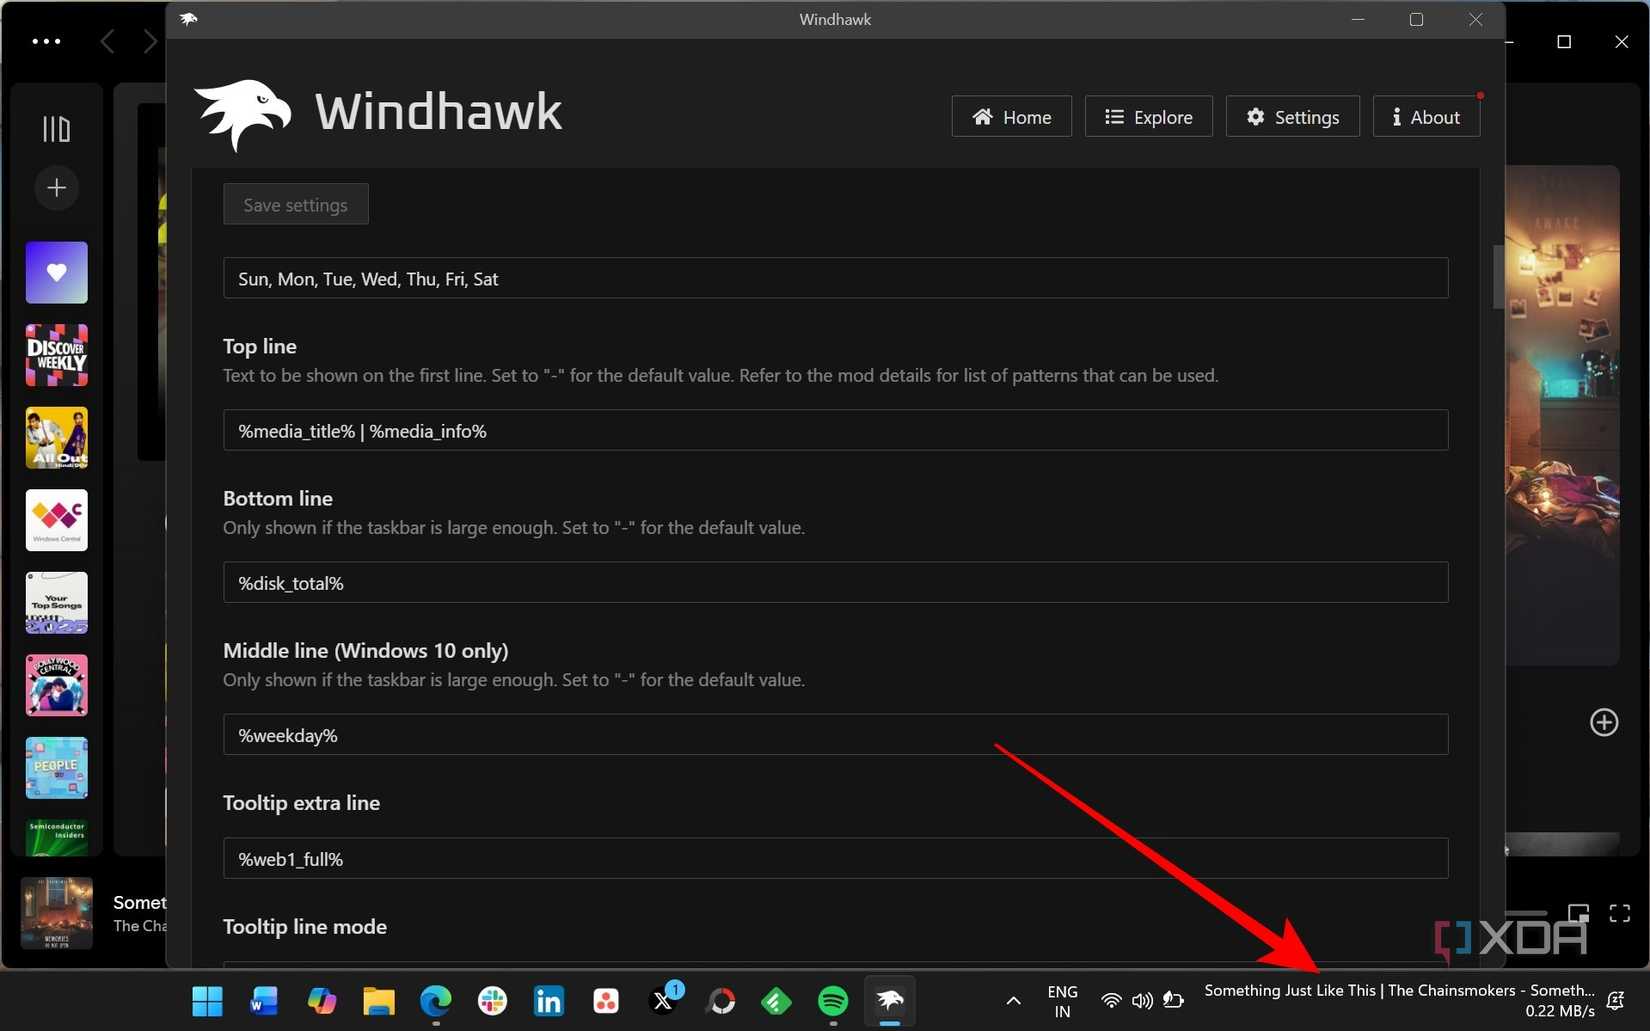
Task: Open the Tooltip line mode dropdown
Action: [836, 968]
